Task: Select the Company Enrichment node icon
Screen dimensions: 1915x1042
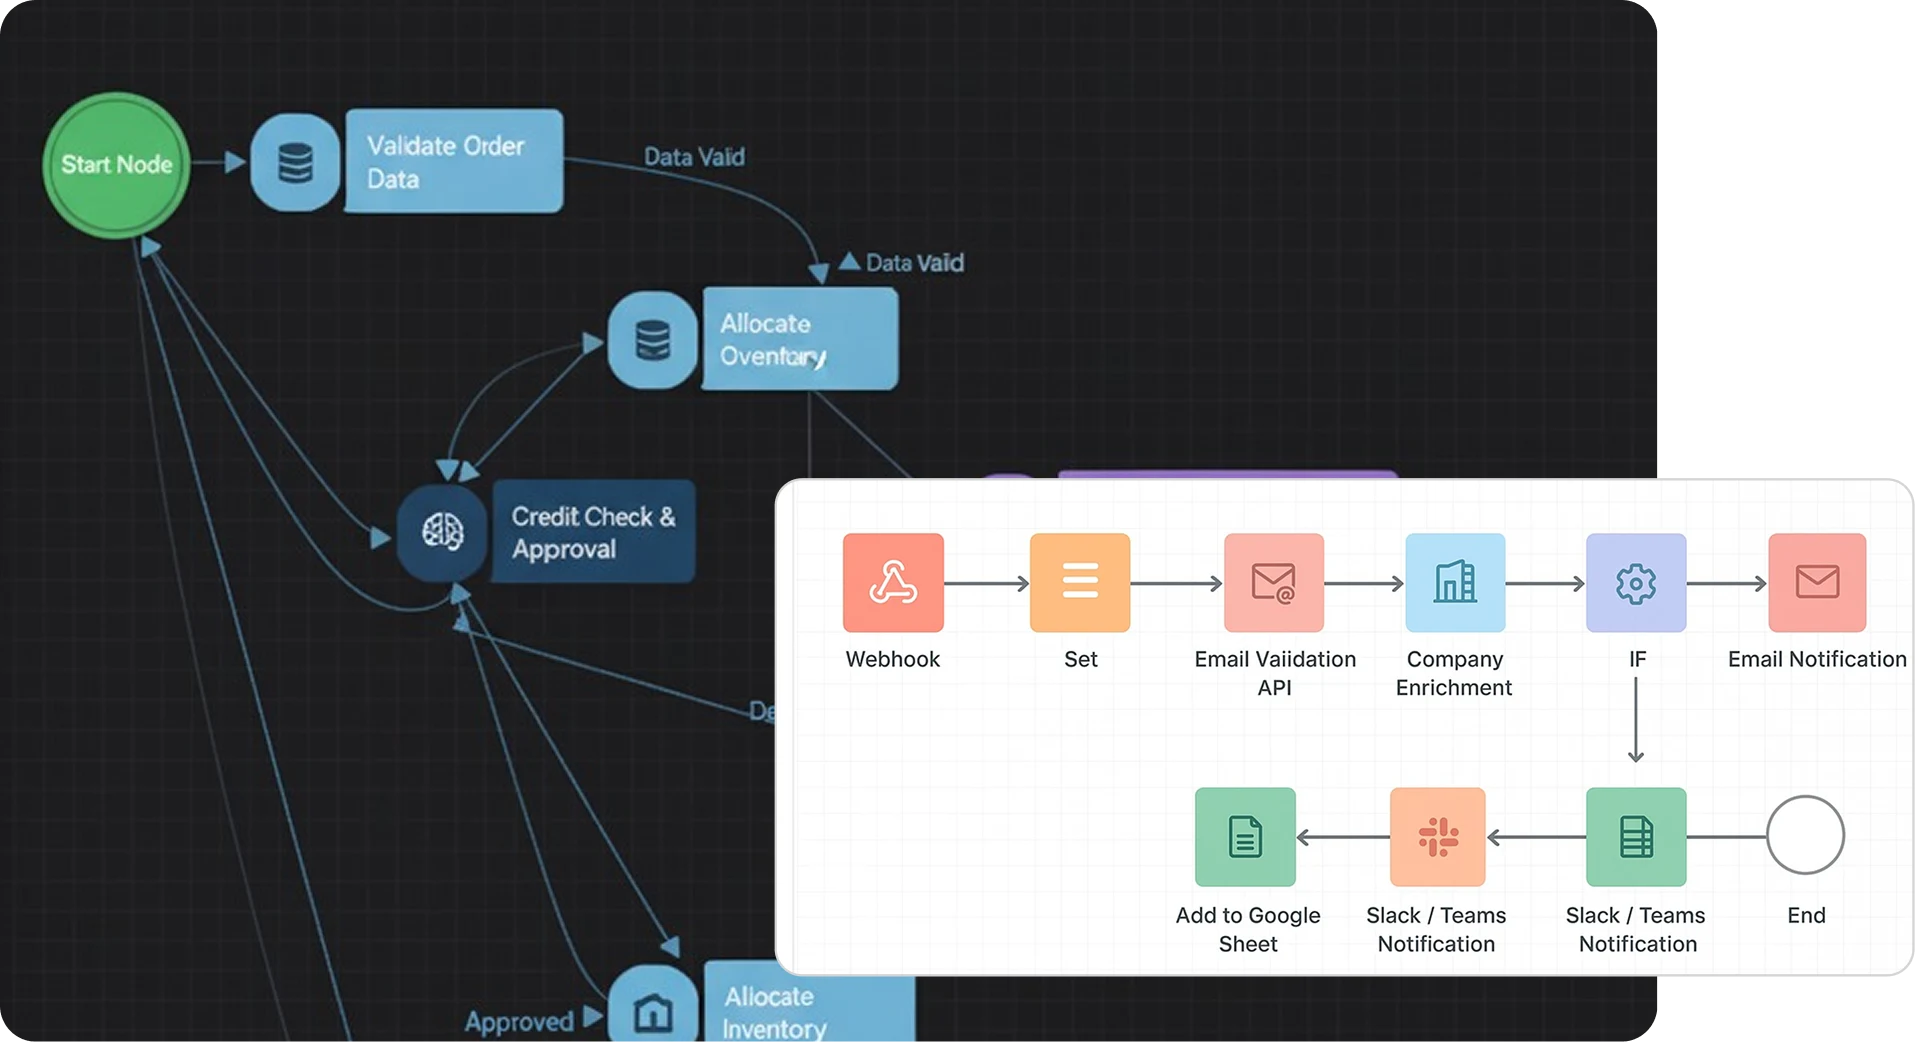Action: pos(1454,582)
